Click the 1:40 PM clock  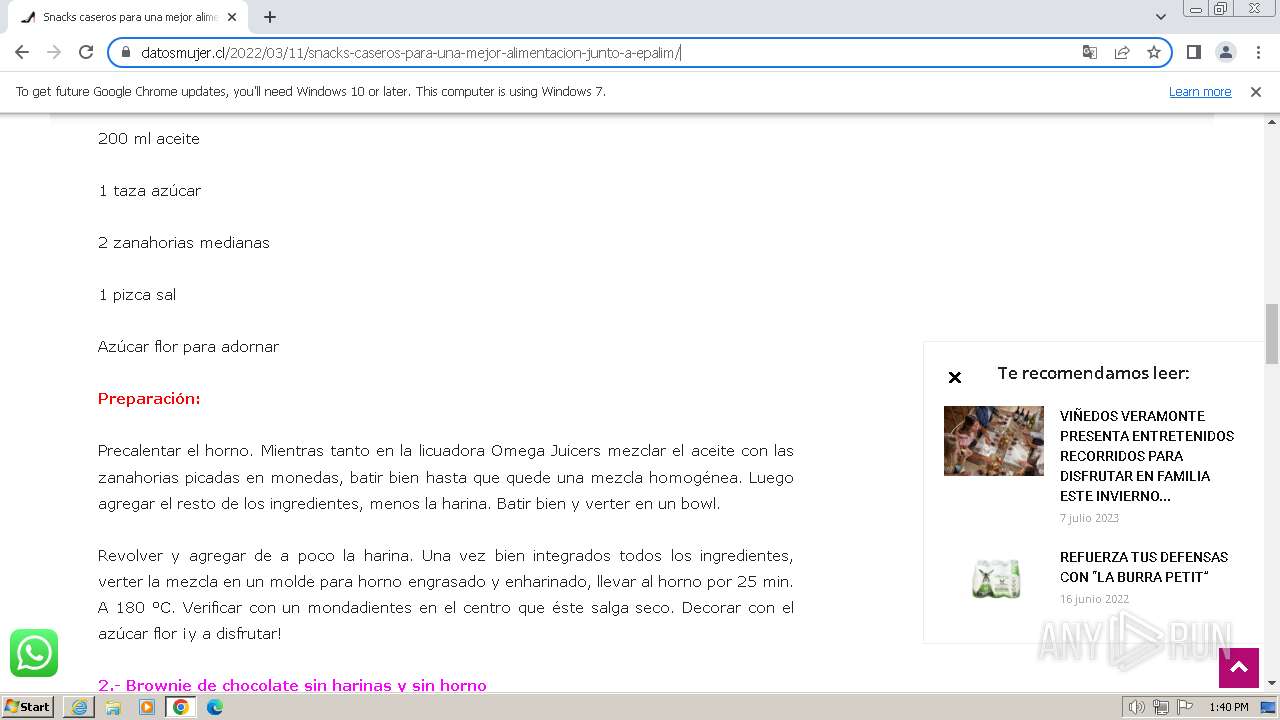click(x=1228, y=707)
